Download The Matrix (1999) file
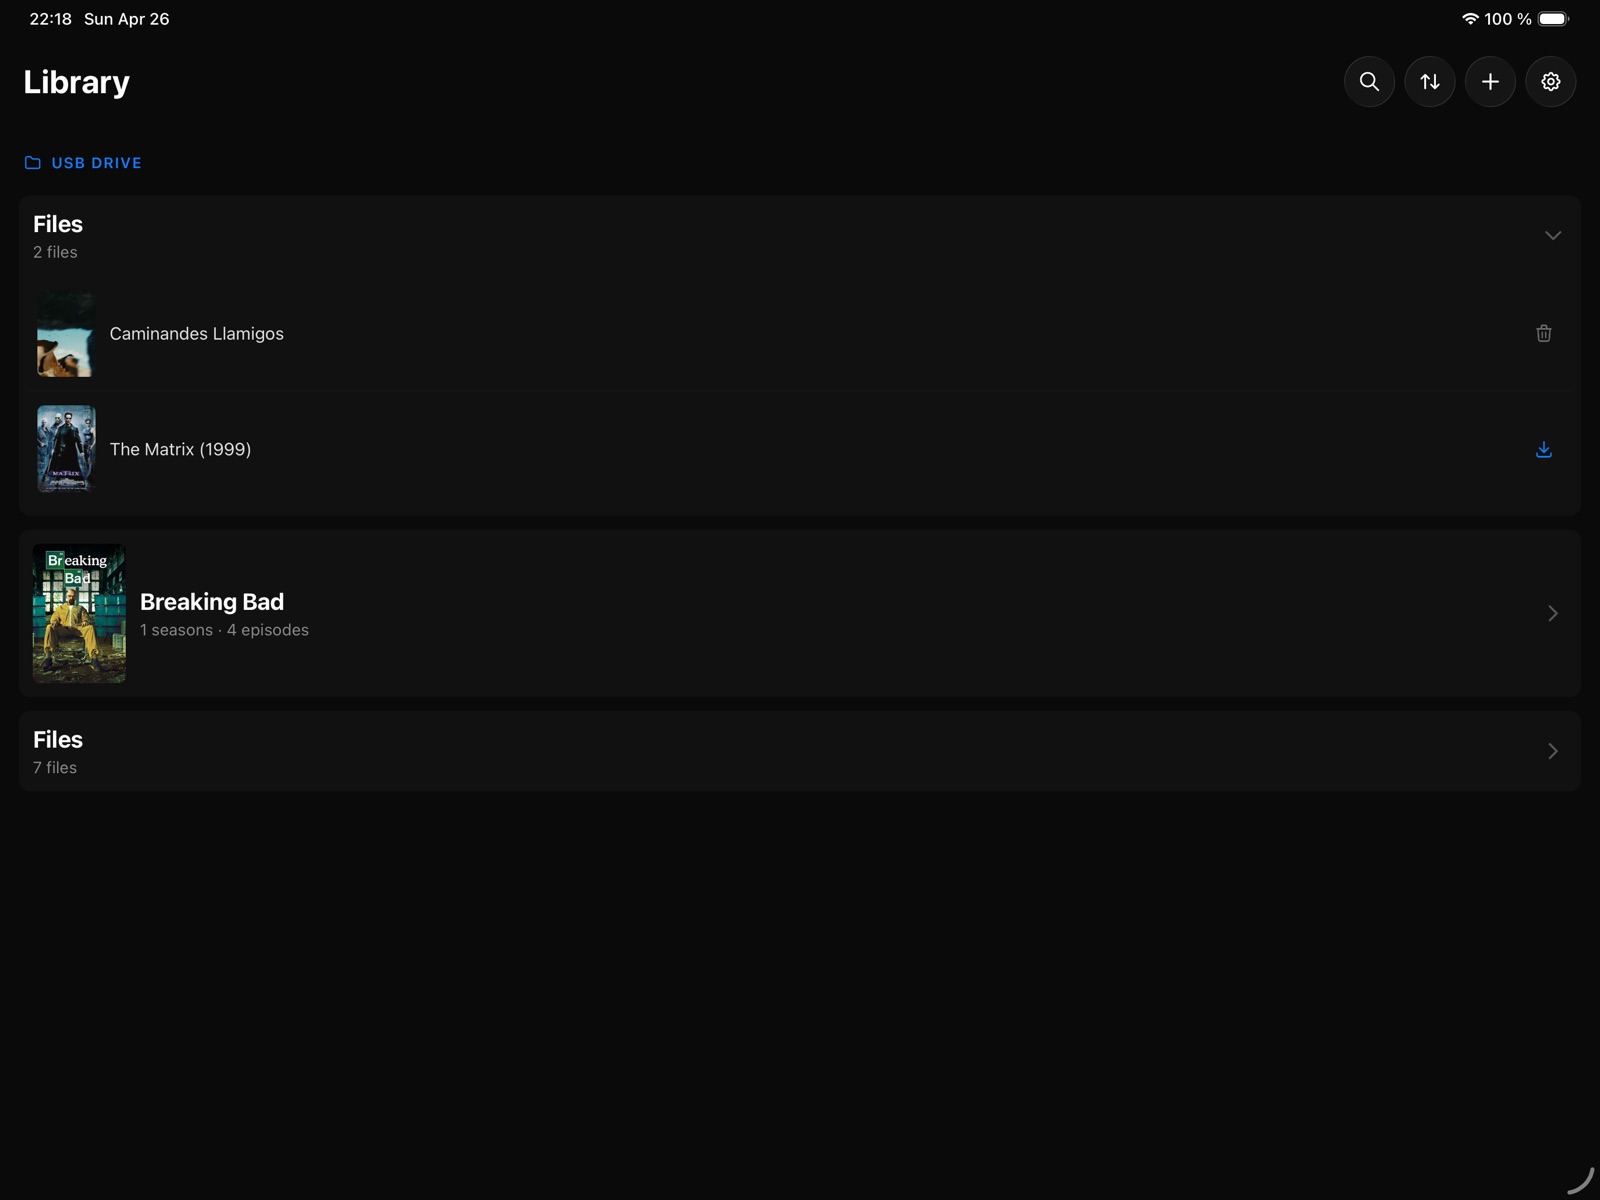 [x=1543, y=450]
